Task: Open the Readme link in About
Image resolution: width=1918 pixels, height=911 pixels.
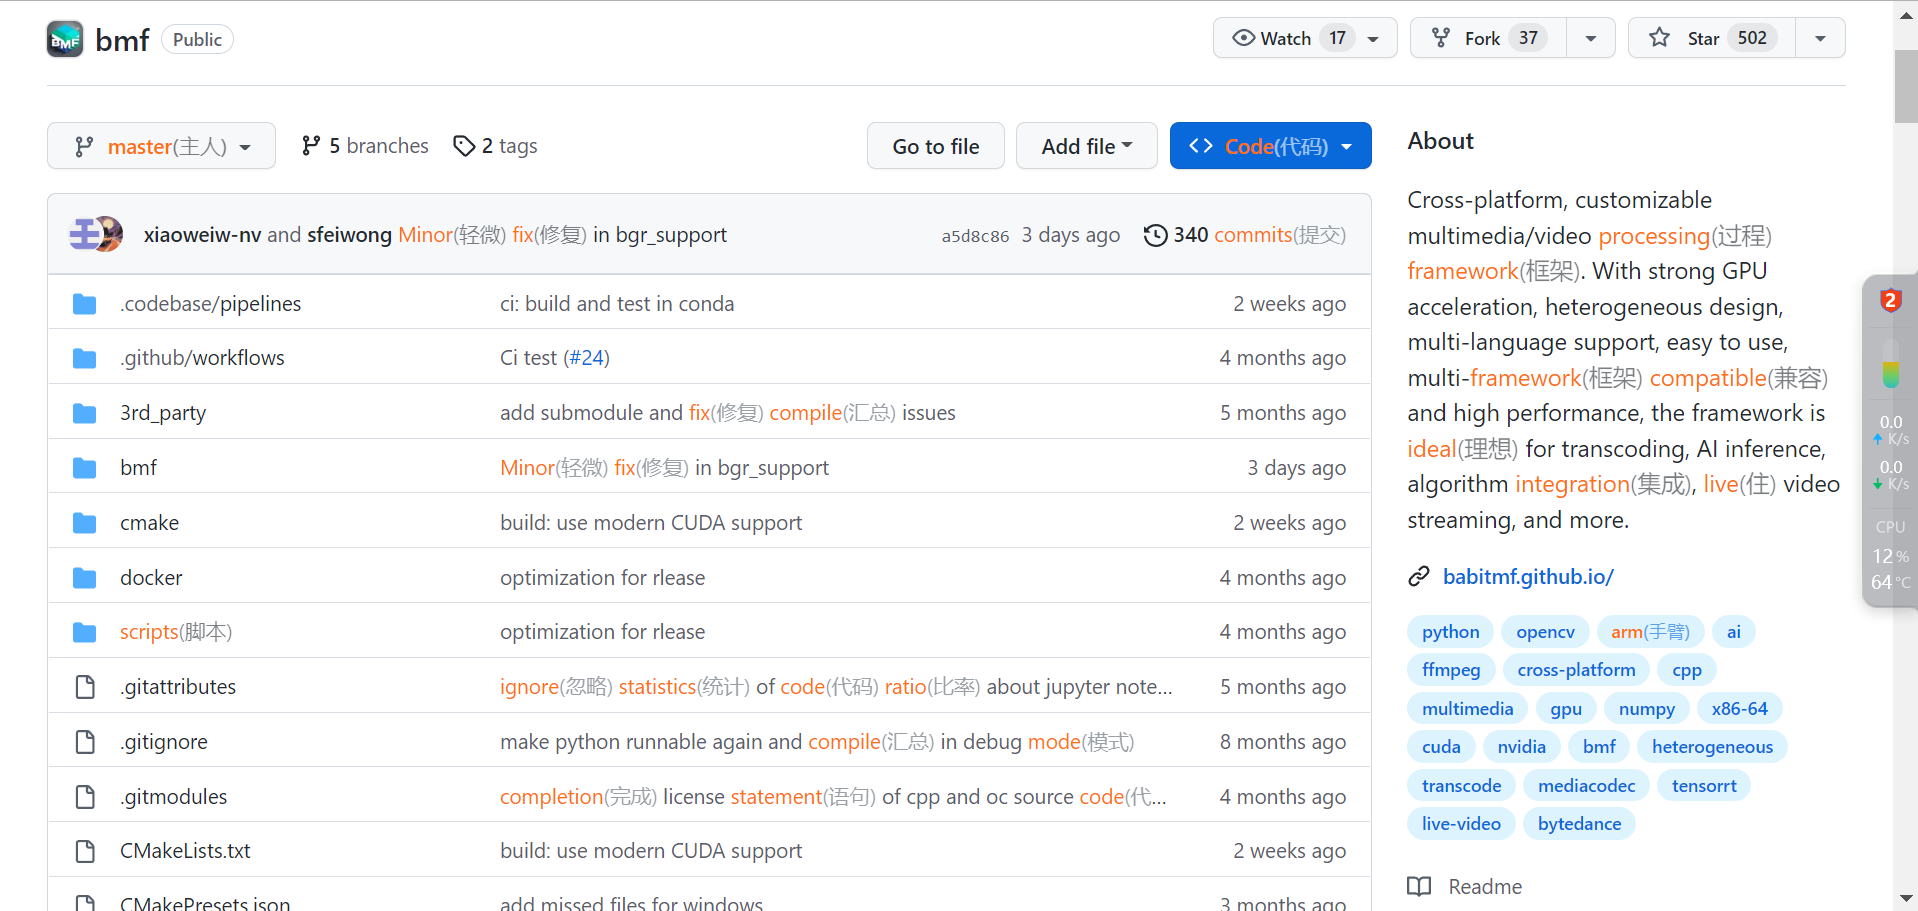Action: click(x=1485, y=887)
